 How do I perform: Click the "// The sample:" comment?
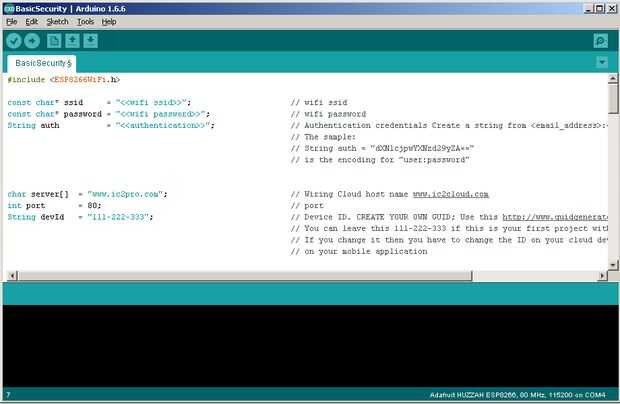pyautogui.click(x=323, y=137)
